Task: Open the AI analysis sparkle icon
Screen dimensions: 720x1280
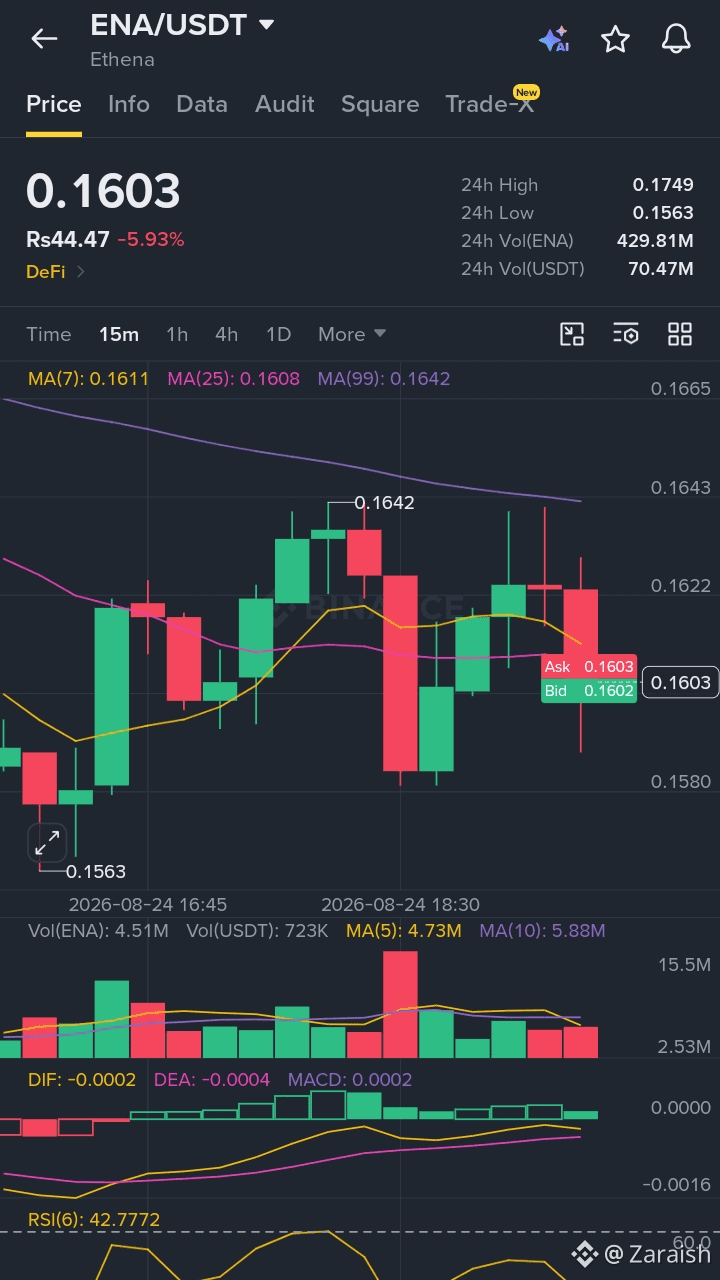Action: [x=554, y=39]
